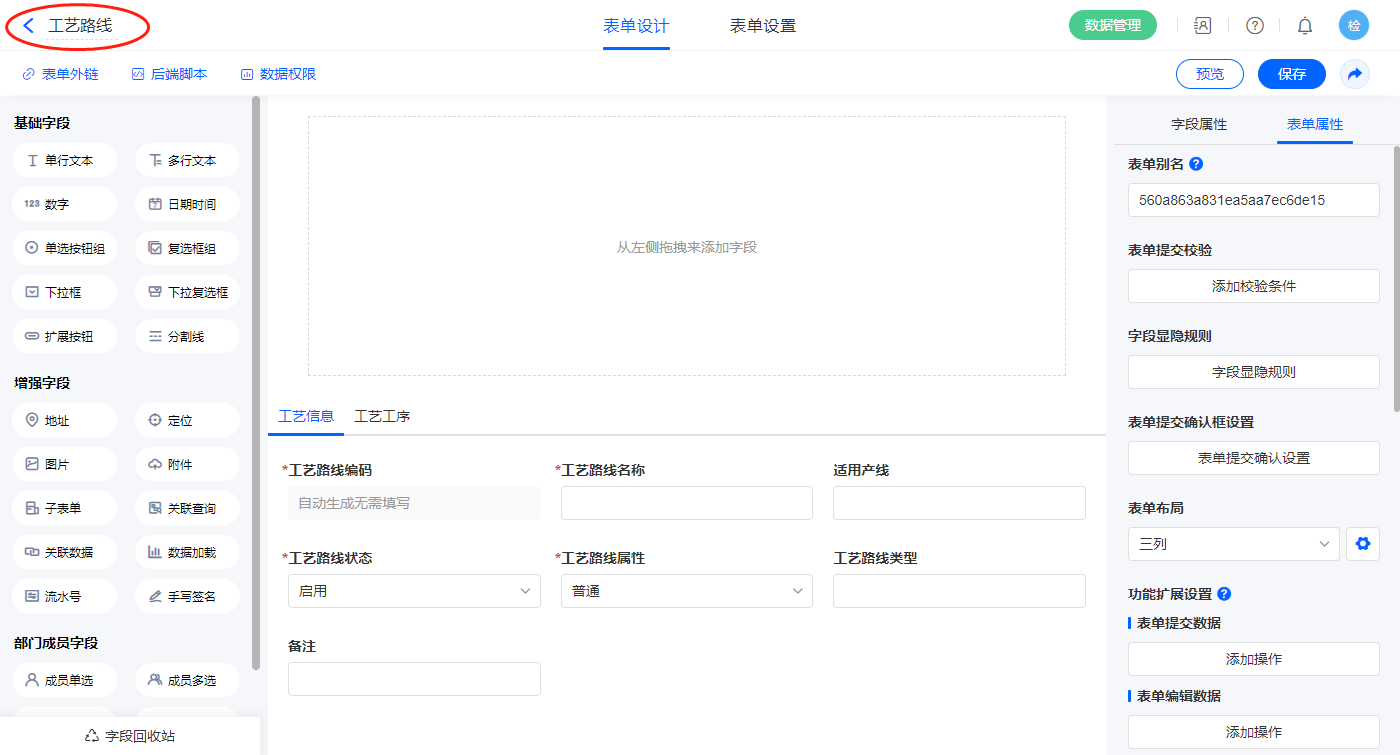
Task: Click the 工艺路线名称 input field
Action: pyautogui.click(x=686, y=503)
